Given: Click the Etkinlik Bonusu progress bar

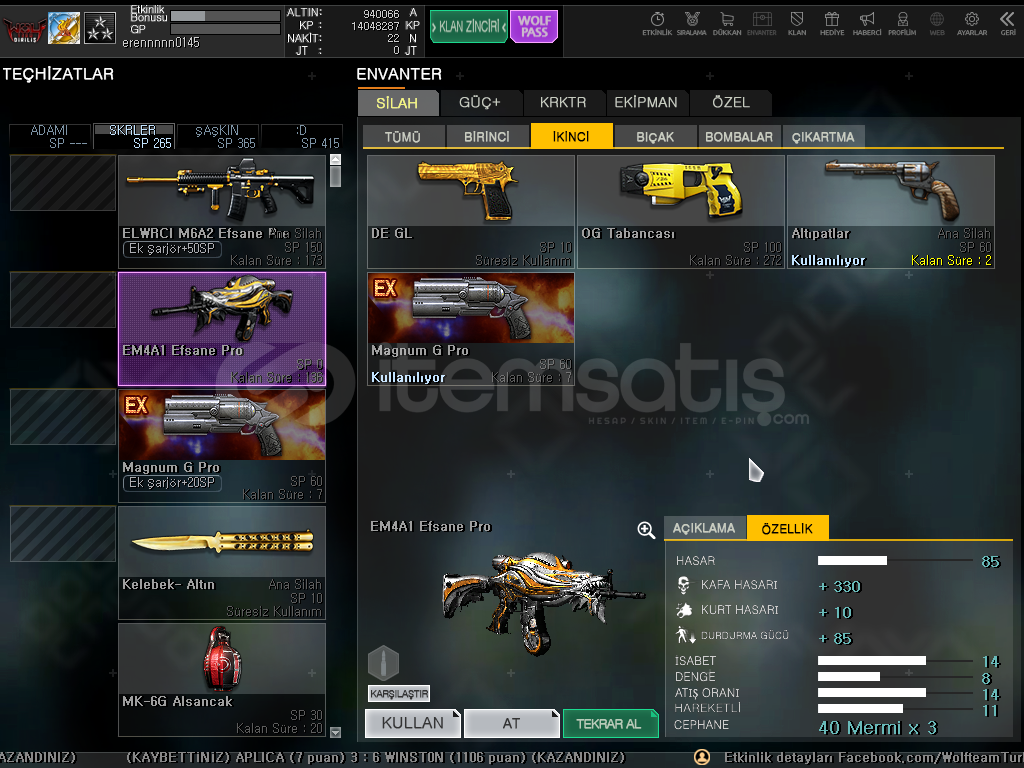Looking at the screenshot, I should [x=225, y=16].
